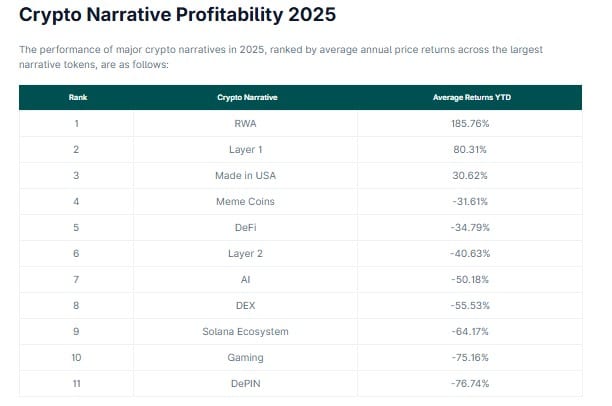612x406 pixels.
Task: Click the 185.76% return value
Action: point(470,124)
